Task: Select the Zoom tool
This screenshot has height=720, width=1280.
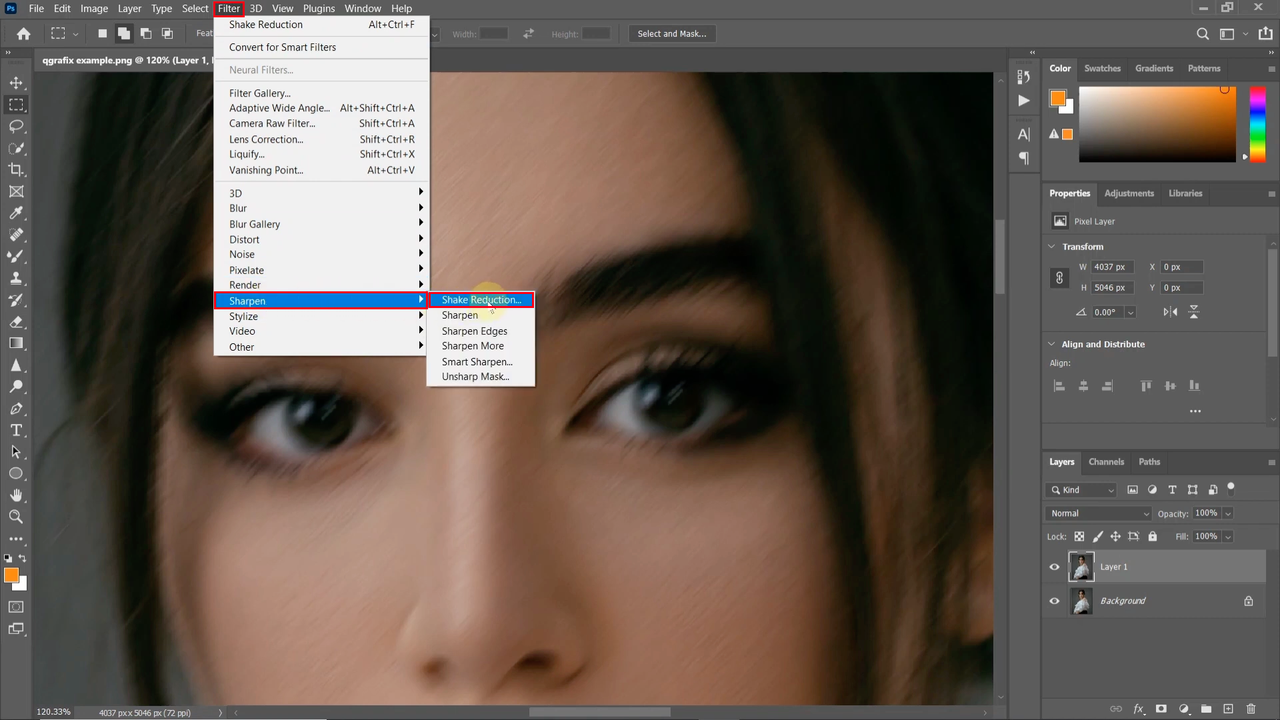Action: (16, 517)
